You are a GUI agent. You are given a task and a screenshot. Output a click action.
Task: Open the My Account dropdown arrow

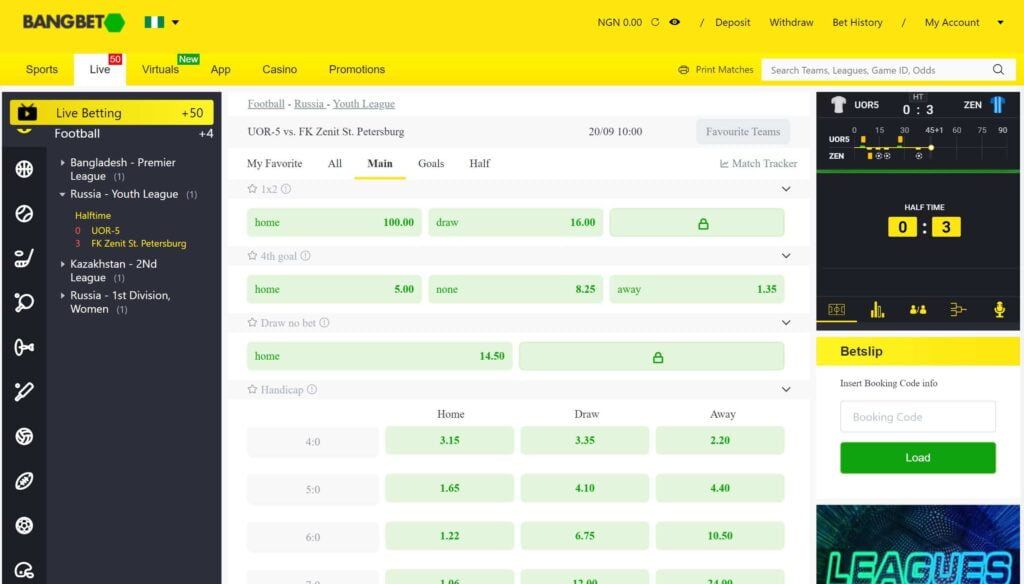[1000, 22]
